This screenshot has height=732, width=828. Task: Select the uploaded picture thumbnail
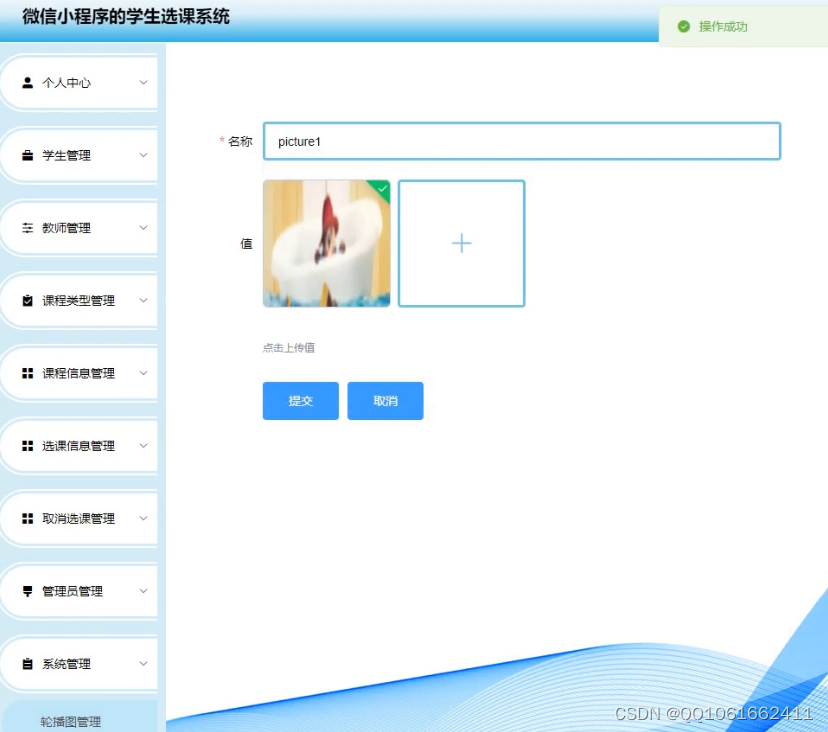(325, 243)
